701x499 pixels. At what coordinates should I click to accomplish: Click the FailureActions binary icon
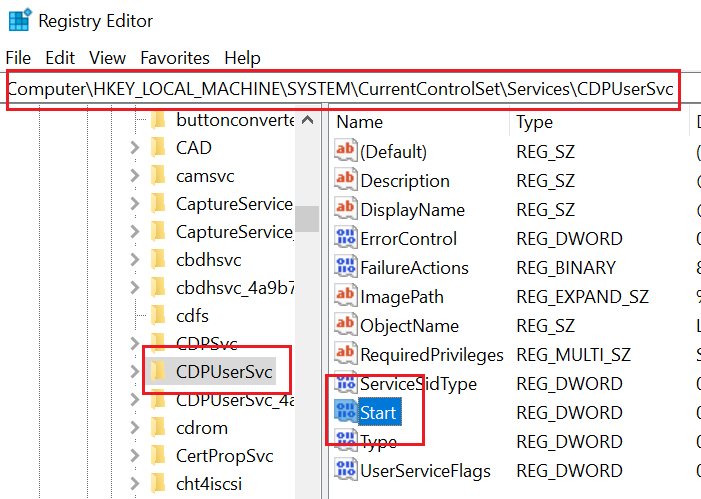346,266
